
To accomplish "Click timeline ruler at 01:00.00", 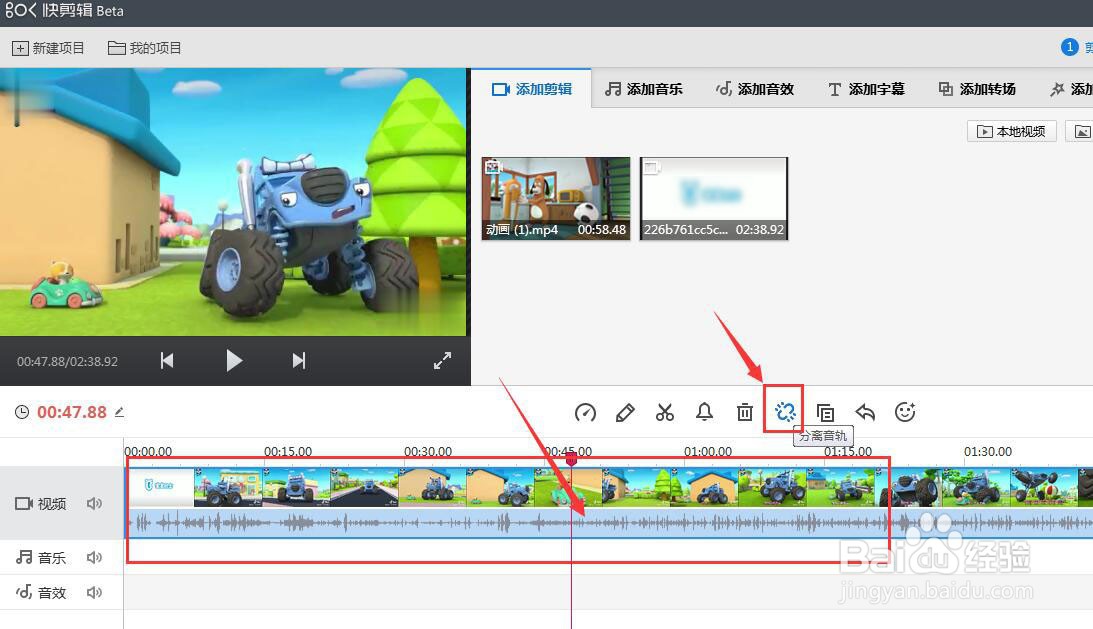I will tap(708, 452).
